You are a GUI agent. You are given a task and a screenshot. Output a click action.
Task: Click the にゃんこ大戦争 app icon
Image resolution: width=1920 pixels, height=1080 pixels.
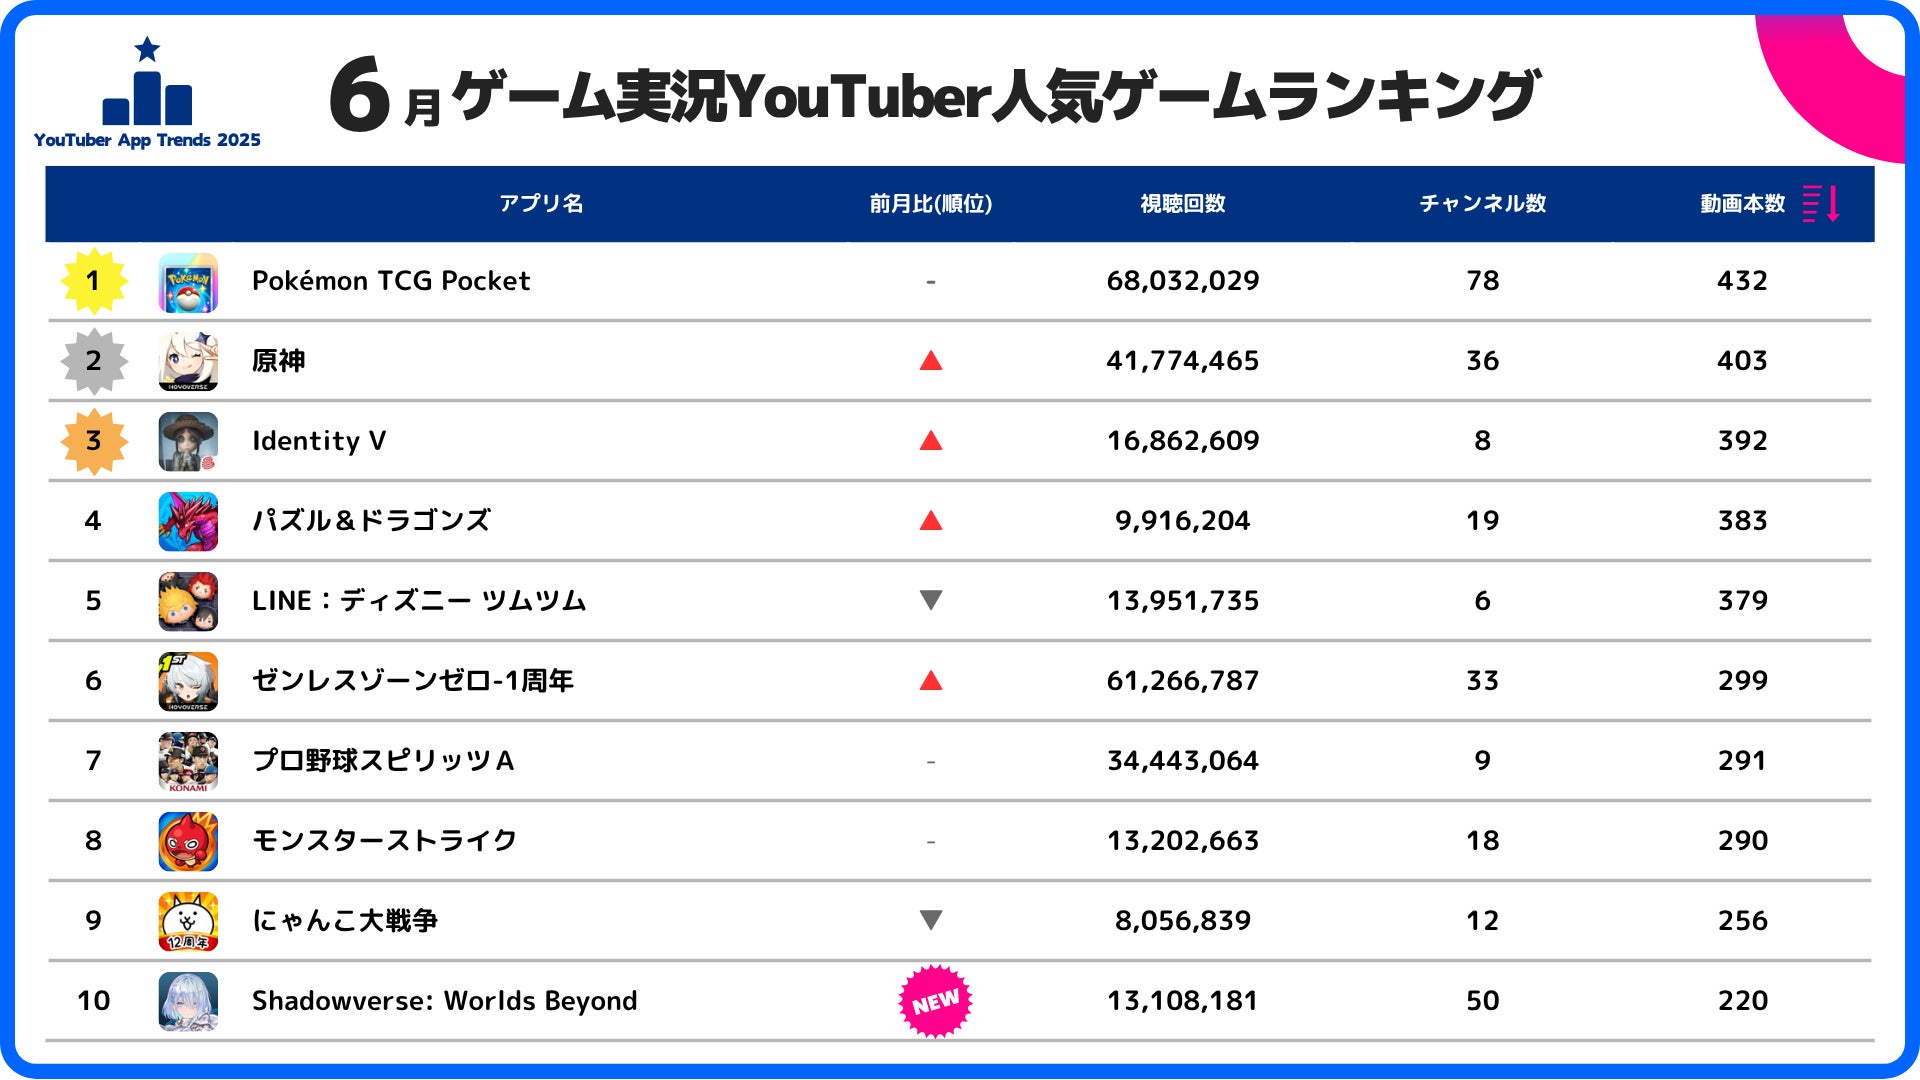coord(188,921)
